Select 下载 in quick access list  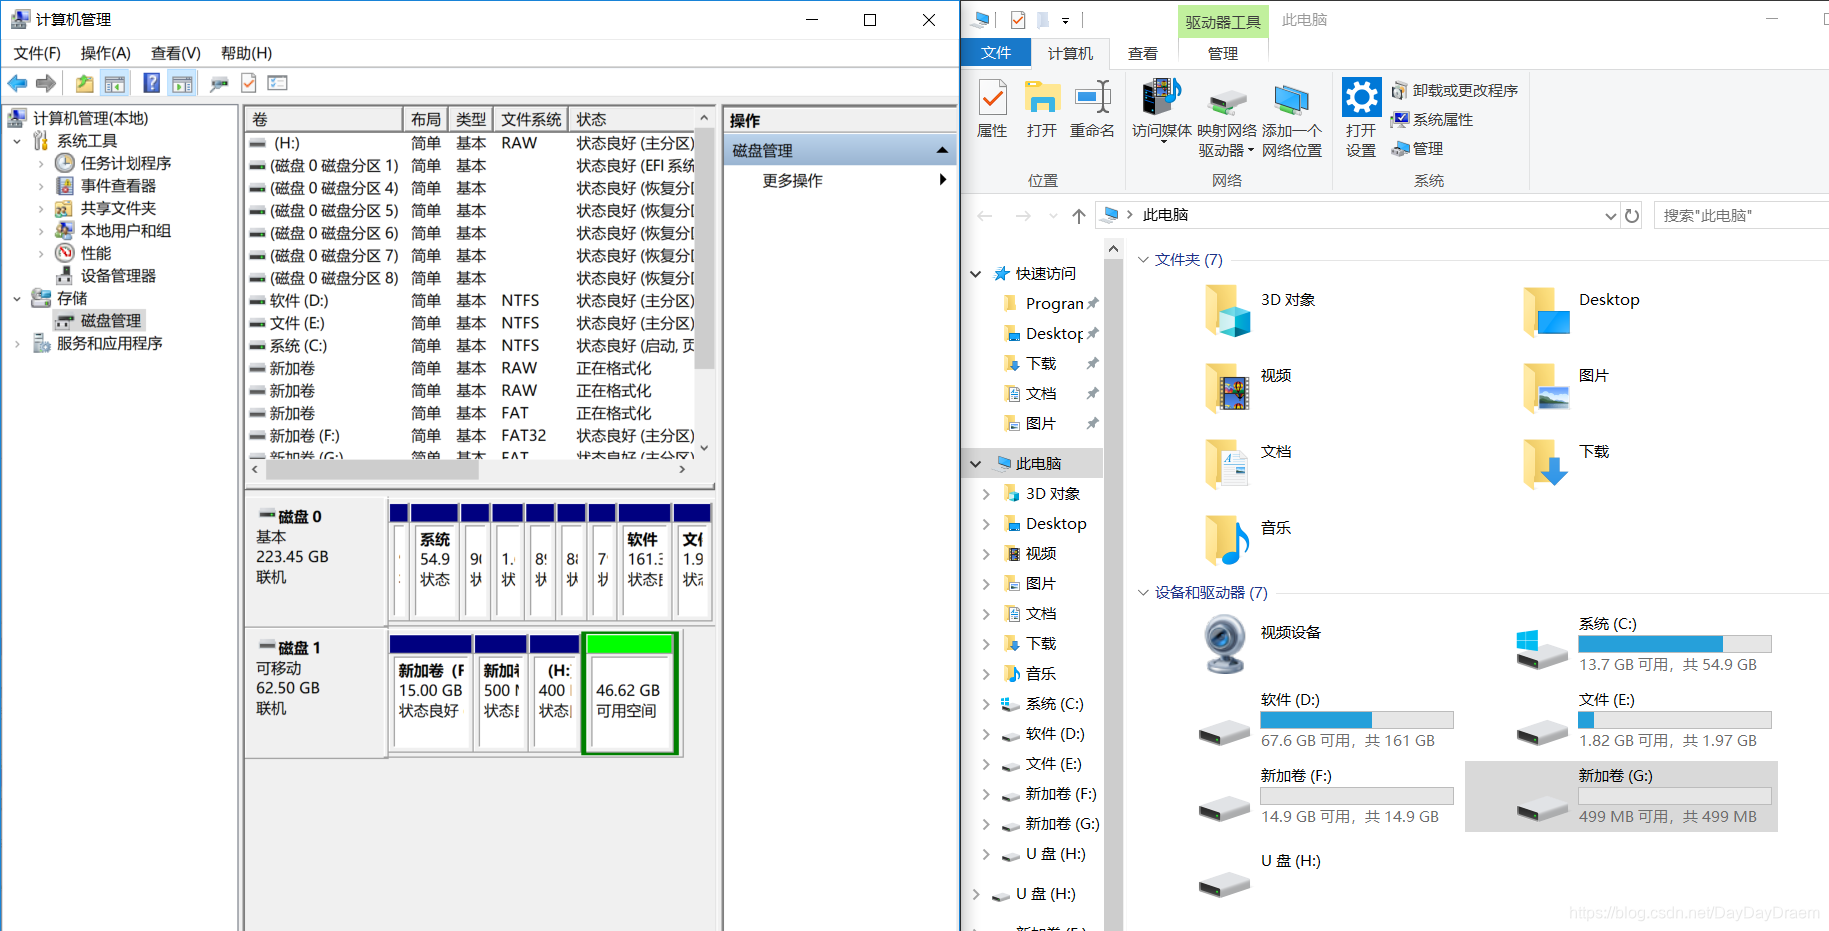tap(1041, 364)
